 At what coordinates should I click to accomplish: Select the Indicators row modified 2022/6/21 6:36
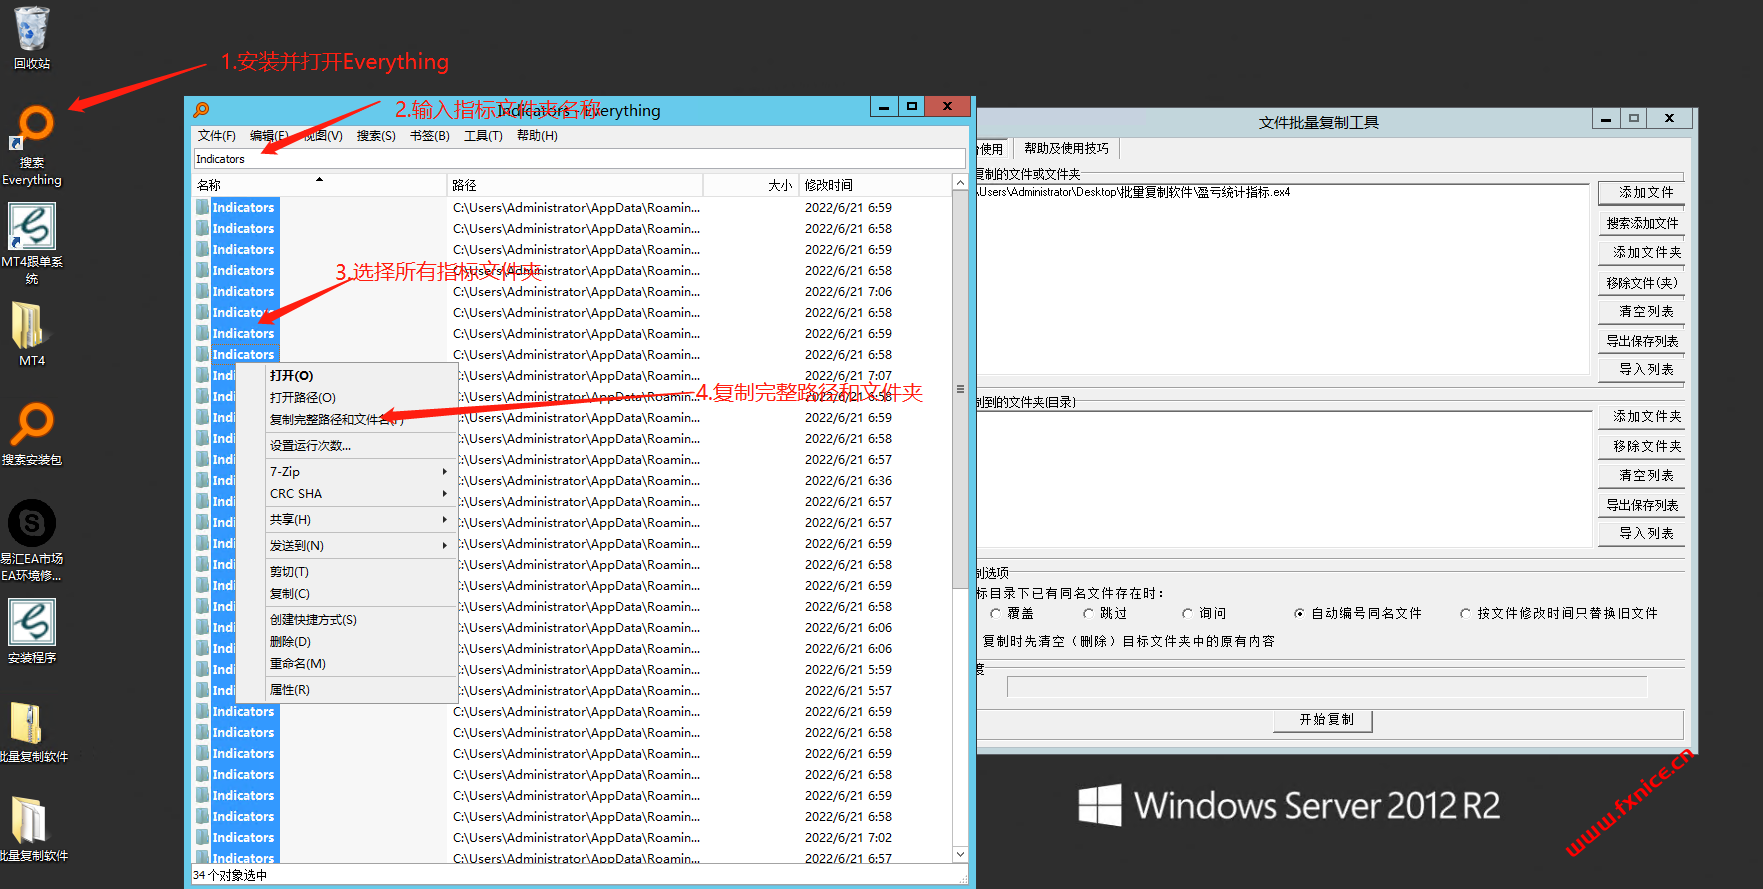pyautogui.click(x=572, y=481)
